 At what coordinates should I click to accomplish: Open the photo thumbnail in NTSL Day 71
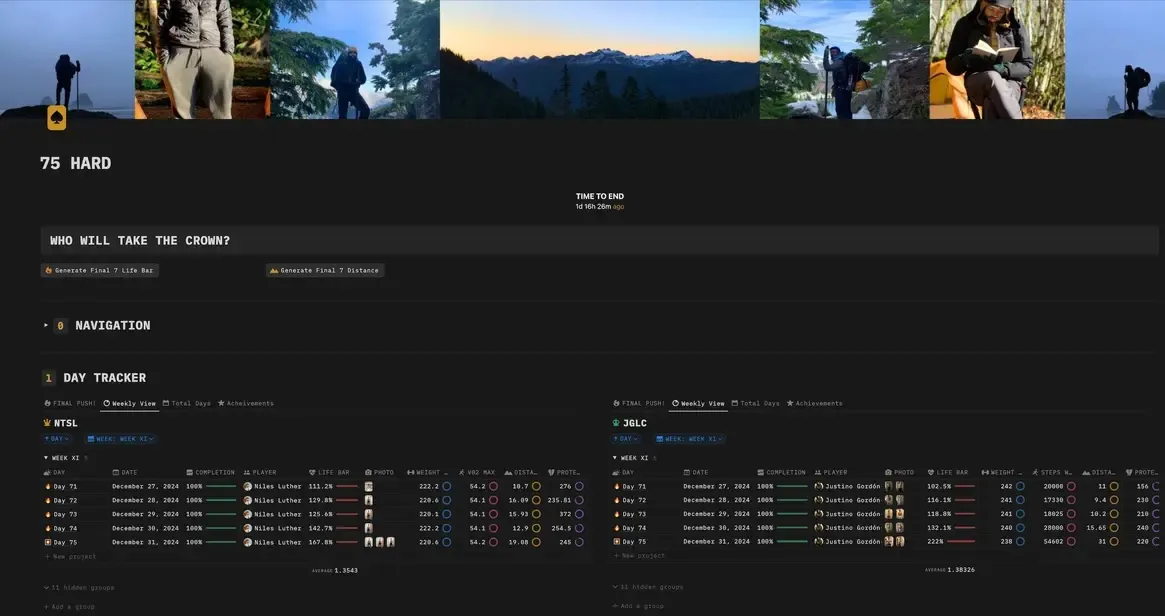point(369,487)
